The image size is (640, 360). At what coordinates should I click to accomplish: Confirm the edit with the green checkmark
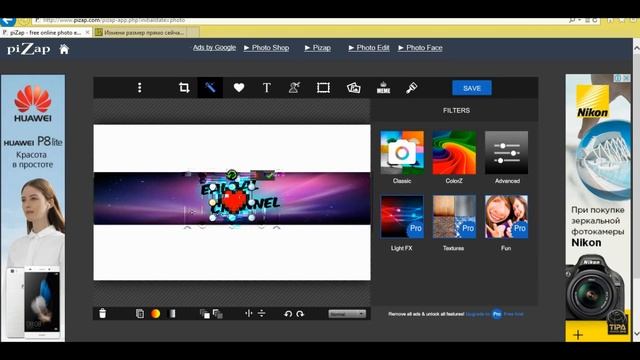click(269, 175)
